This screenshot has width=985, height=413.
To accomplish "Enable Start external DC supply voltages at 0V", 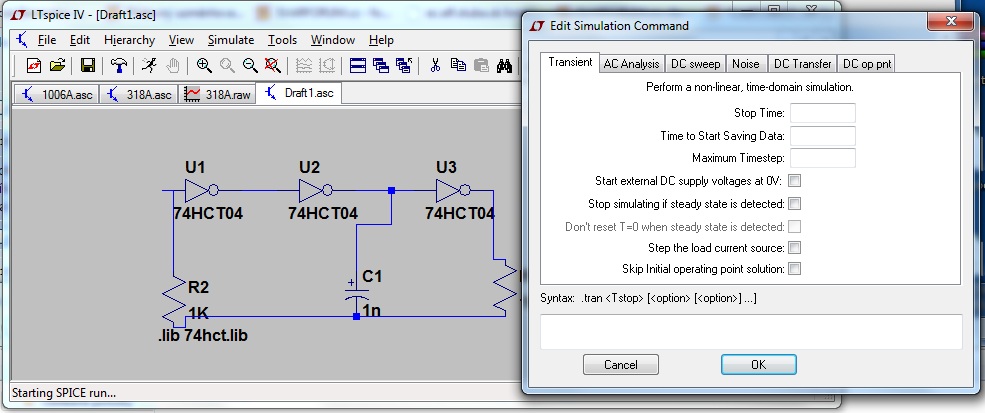I will click(x=794, y=181).
